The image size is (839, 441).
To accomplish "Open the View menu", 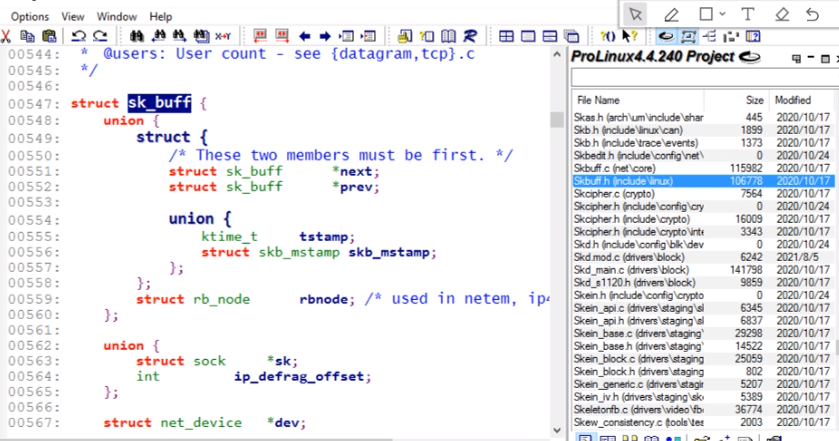I will 73,17.
